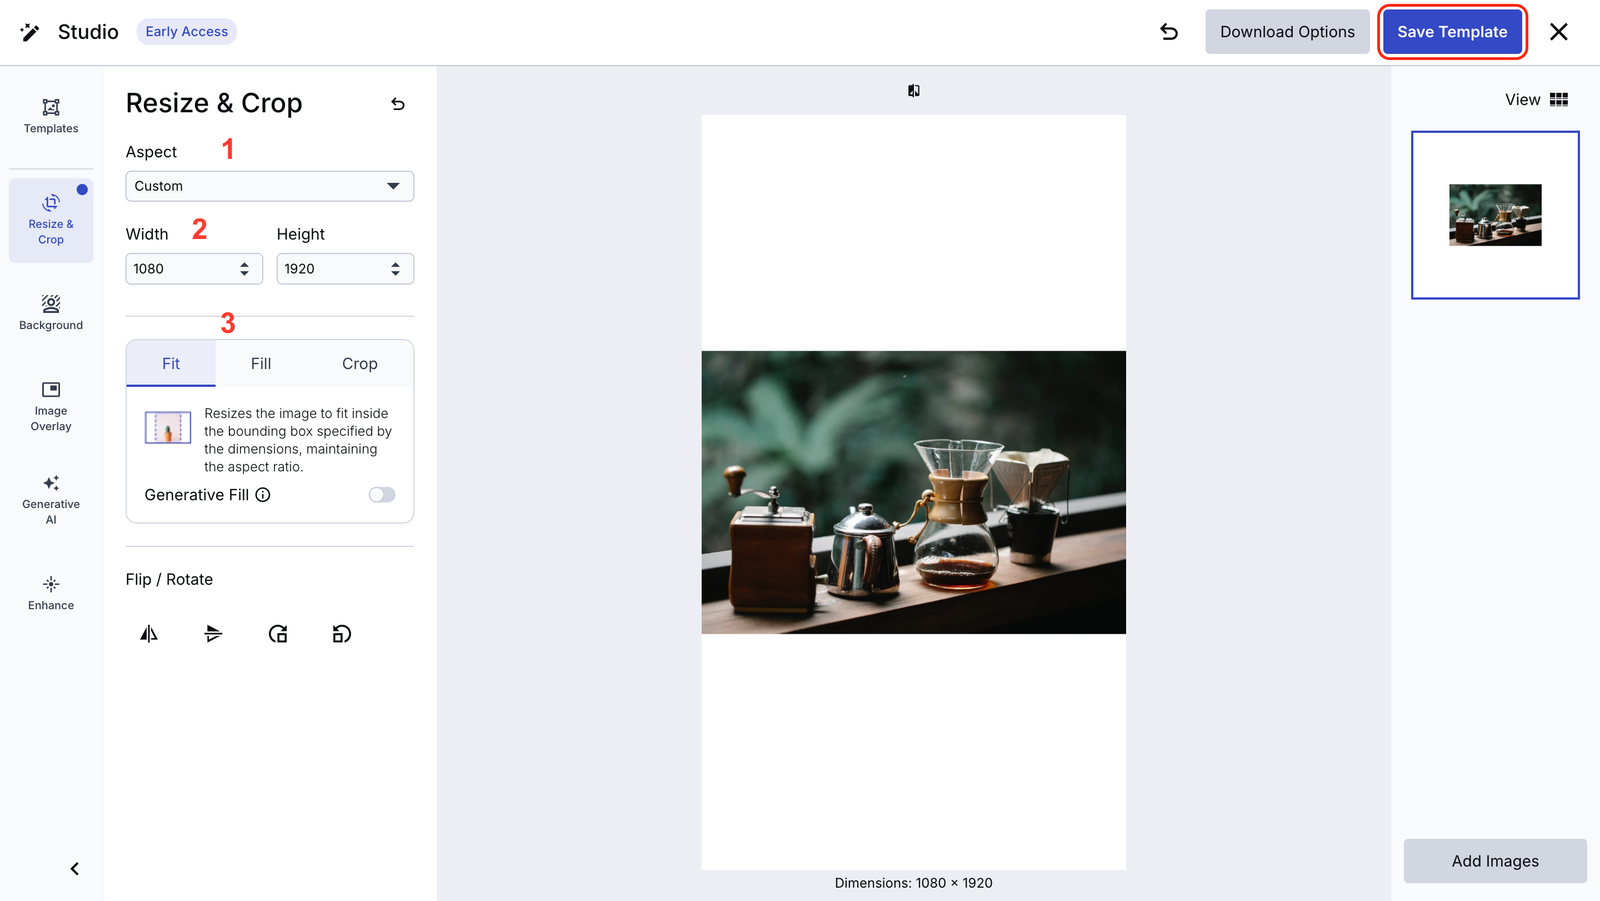
Task: Open the Image Overlay sidebar tool
Action: [51, 406]
